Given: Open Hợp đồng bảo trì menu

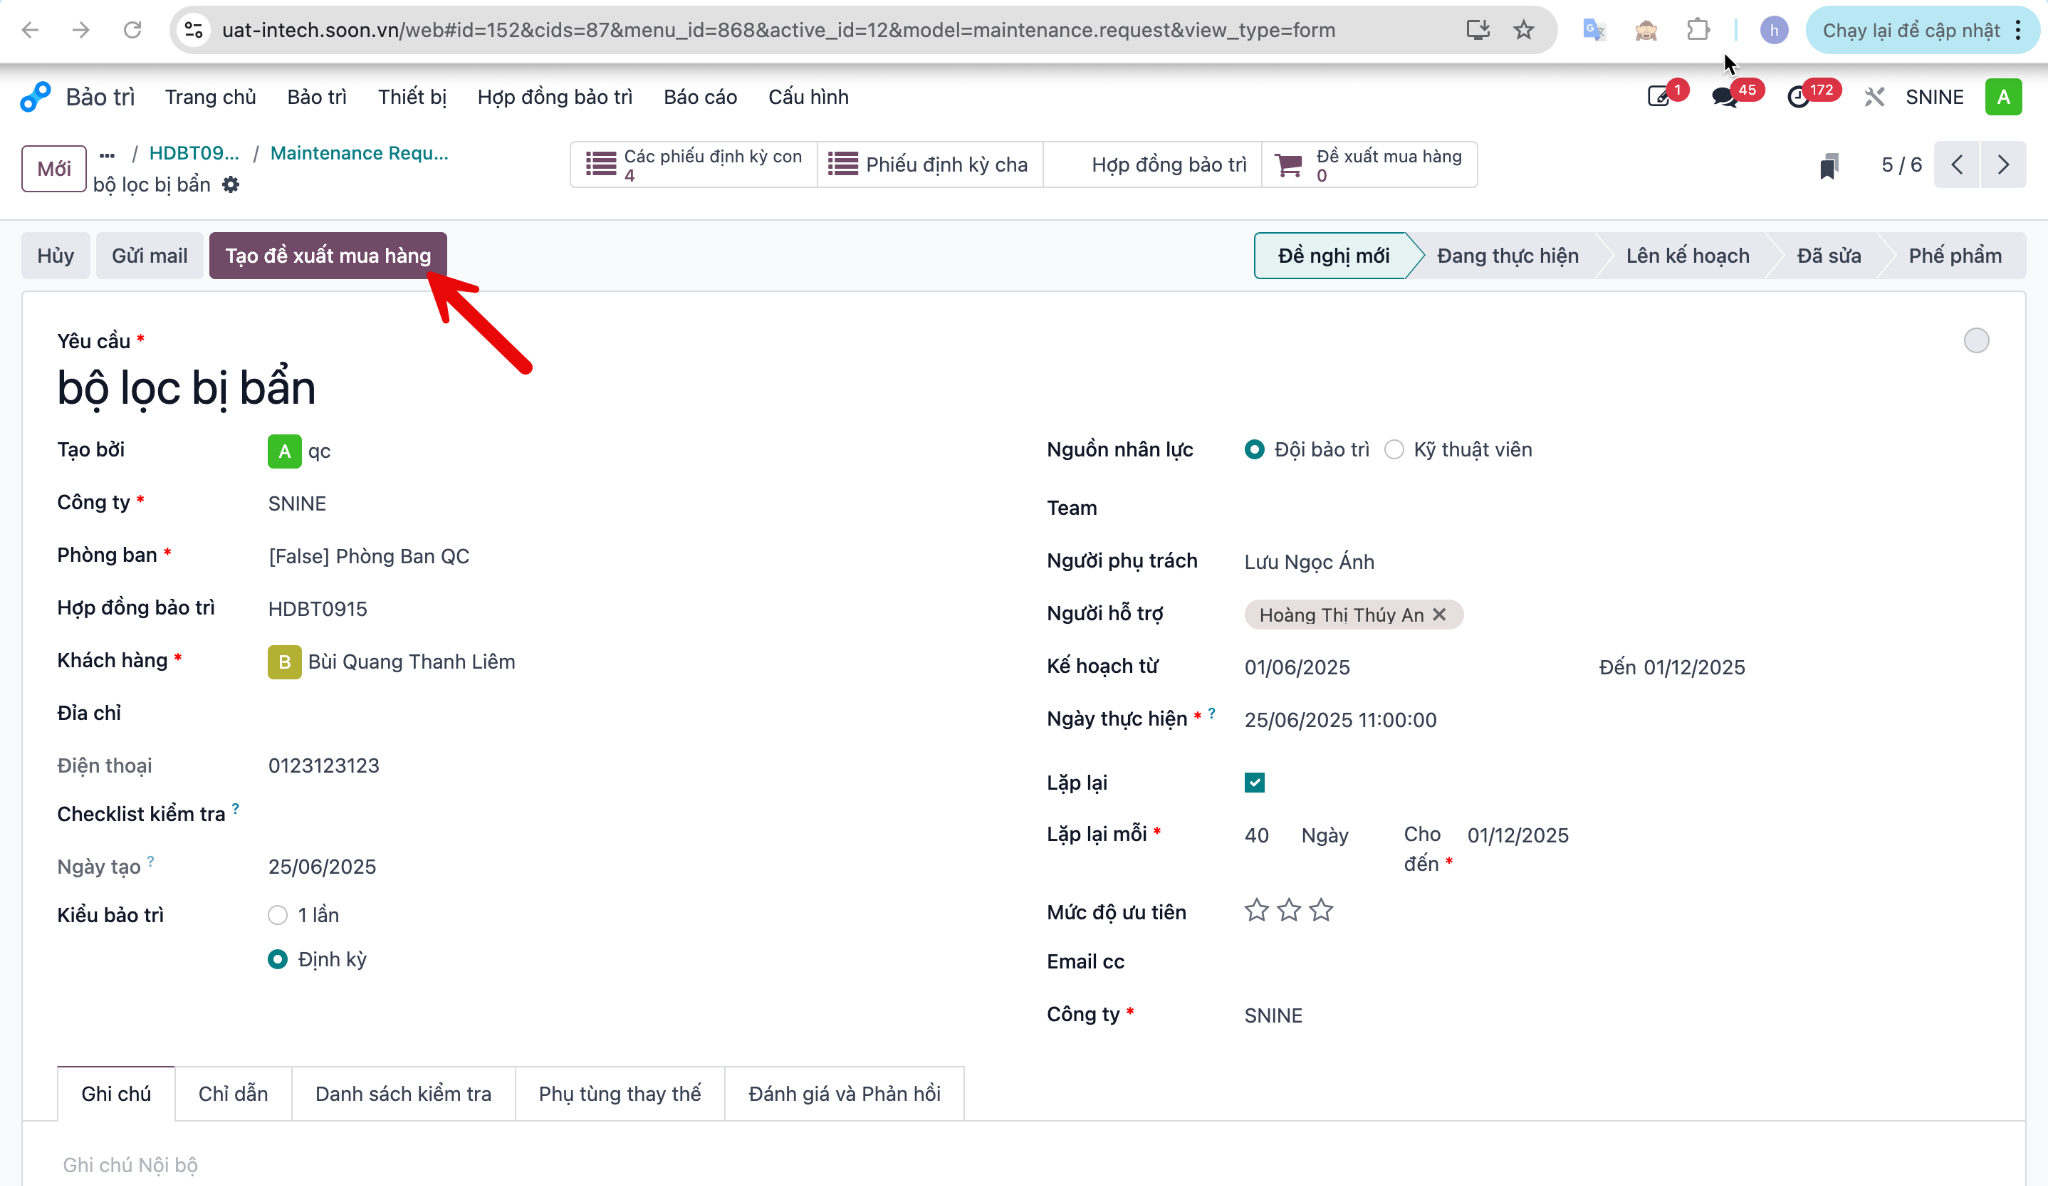Looking at the screenshot, I should tap(555, 97).
